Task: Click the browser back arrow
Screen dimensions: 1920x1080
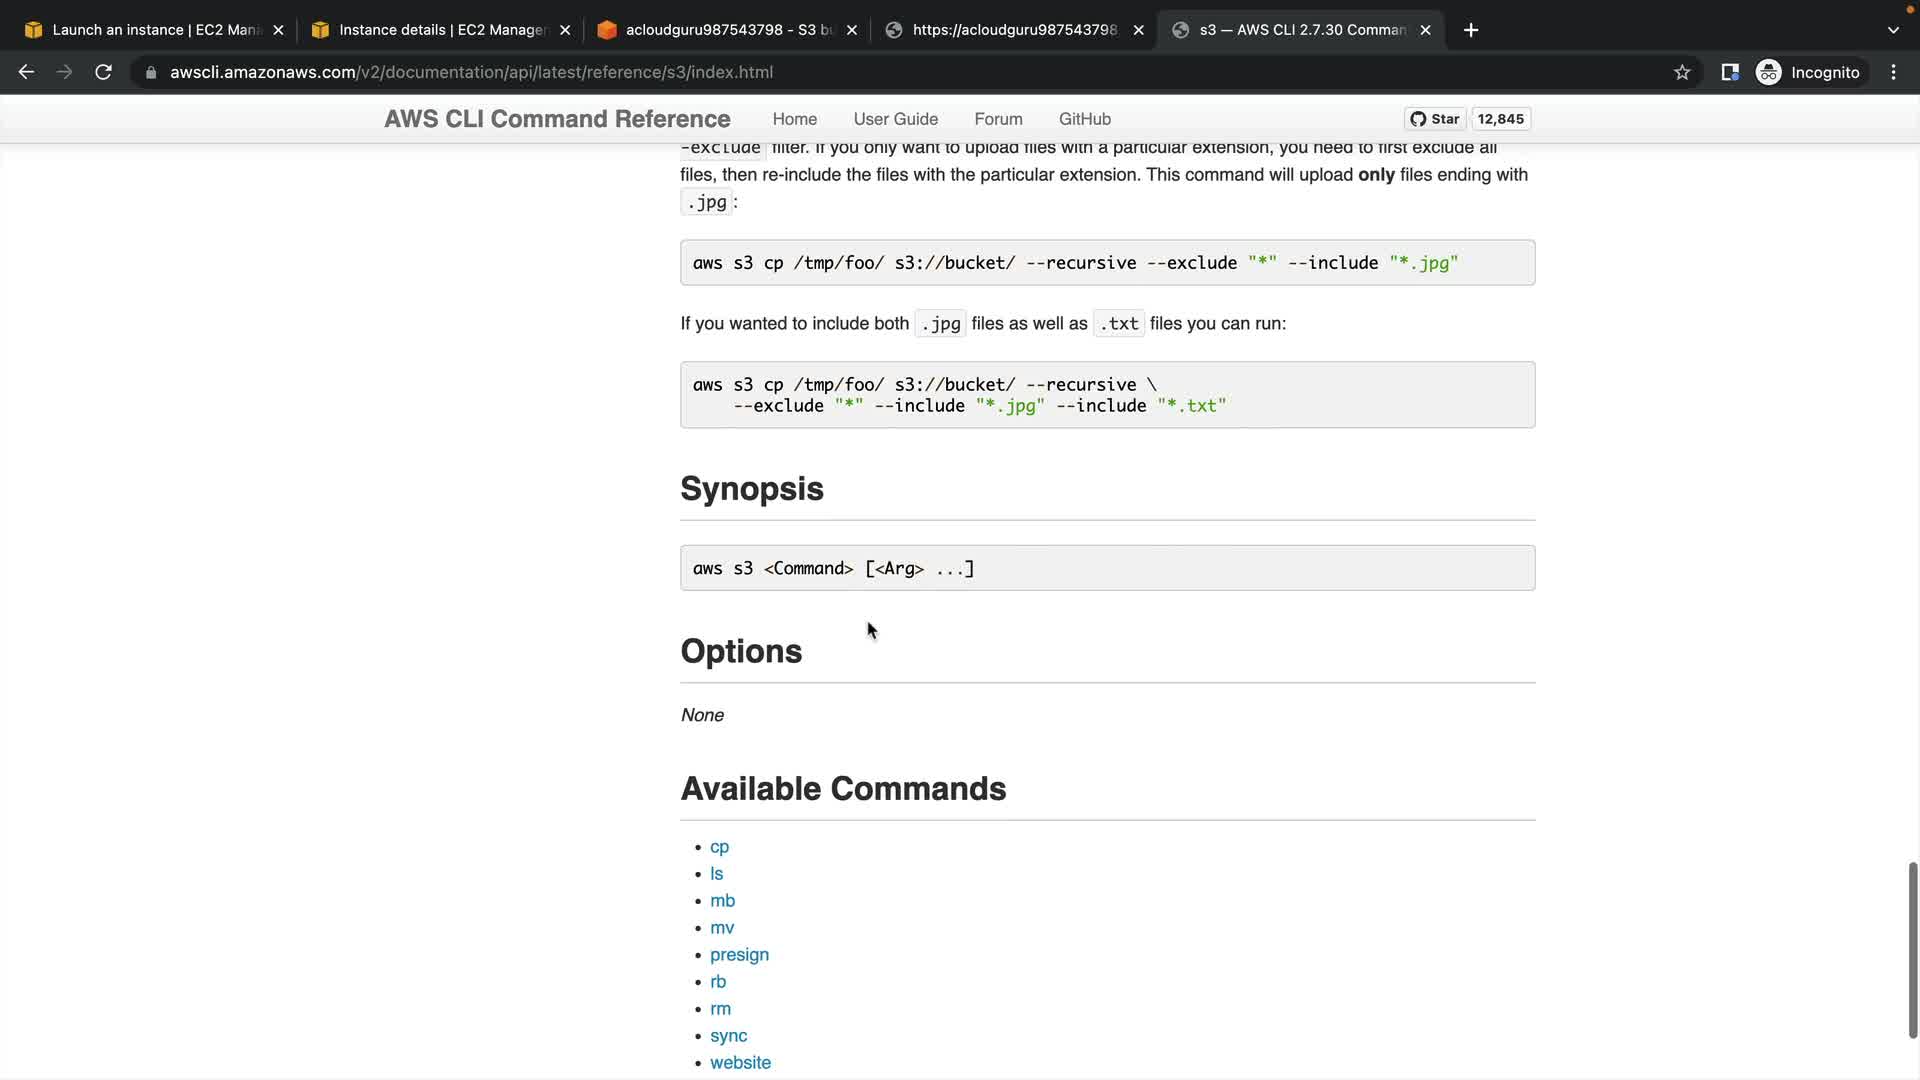Action: (x=27, y=72)
